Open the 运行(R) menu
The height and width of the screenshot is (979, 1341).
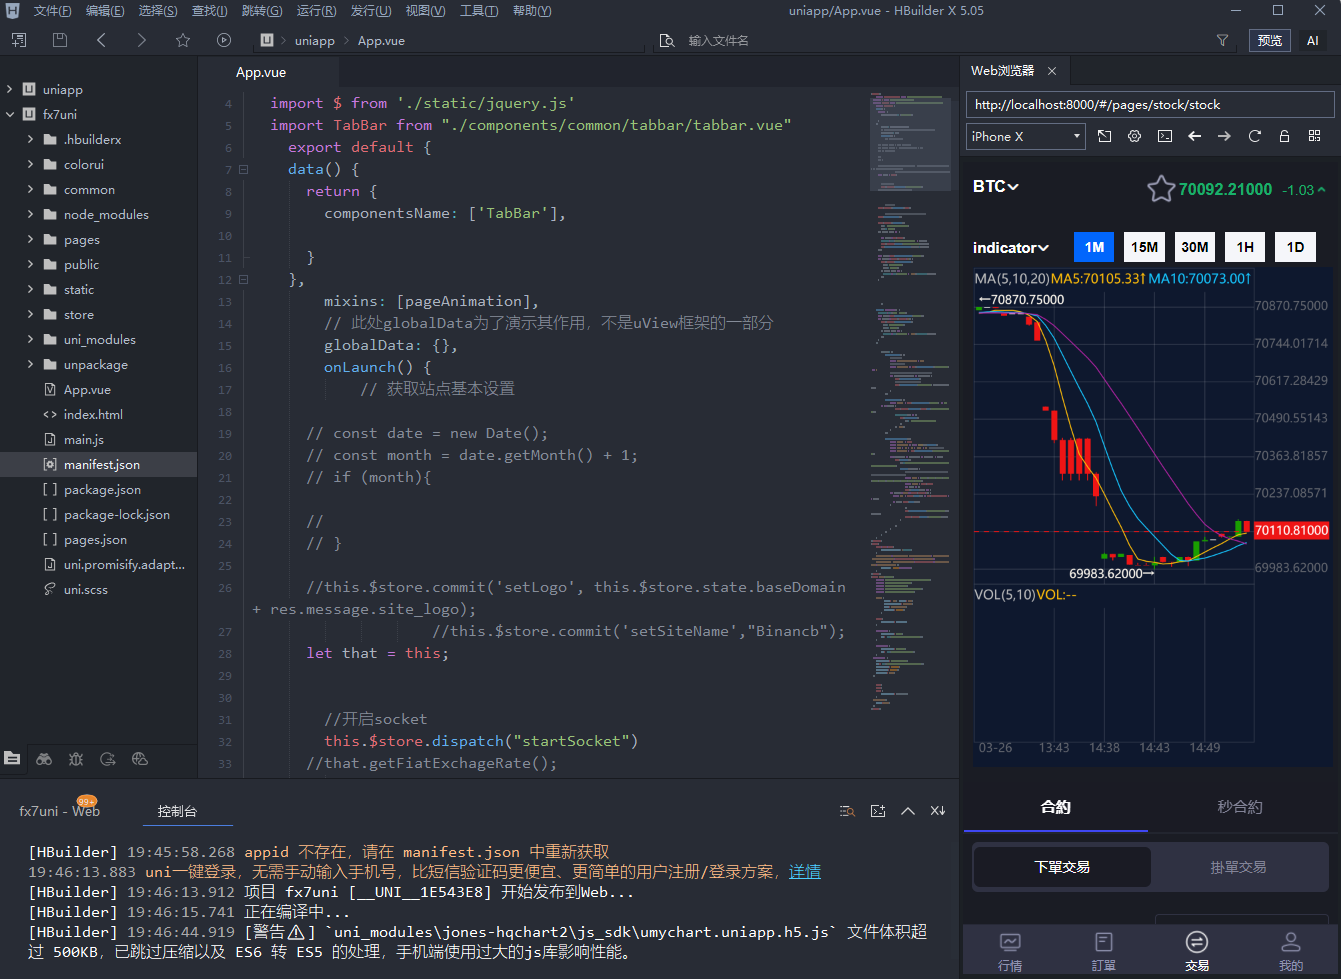[x=316, y=11]
